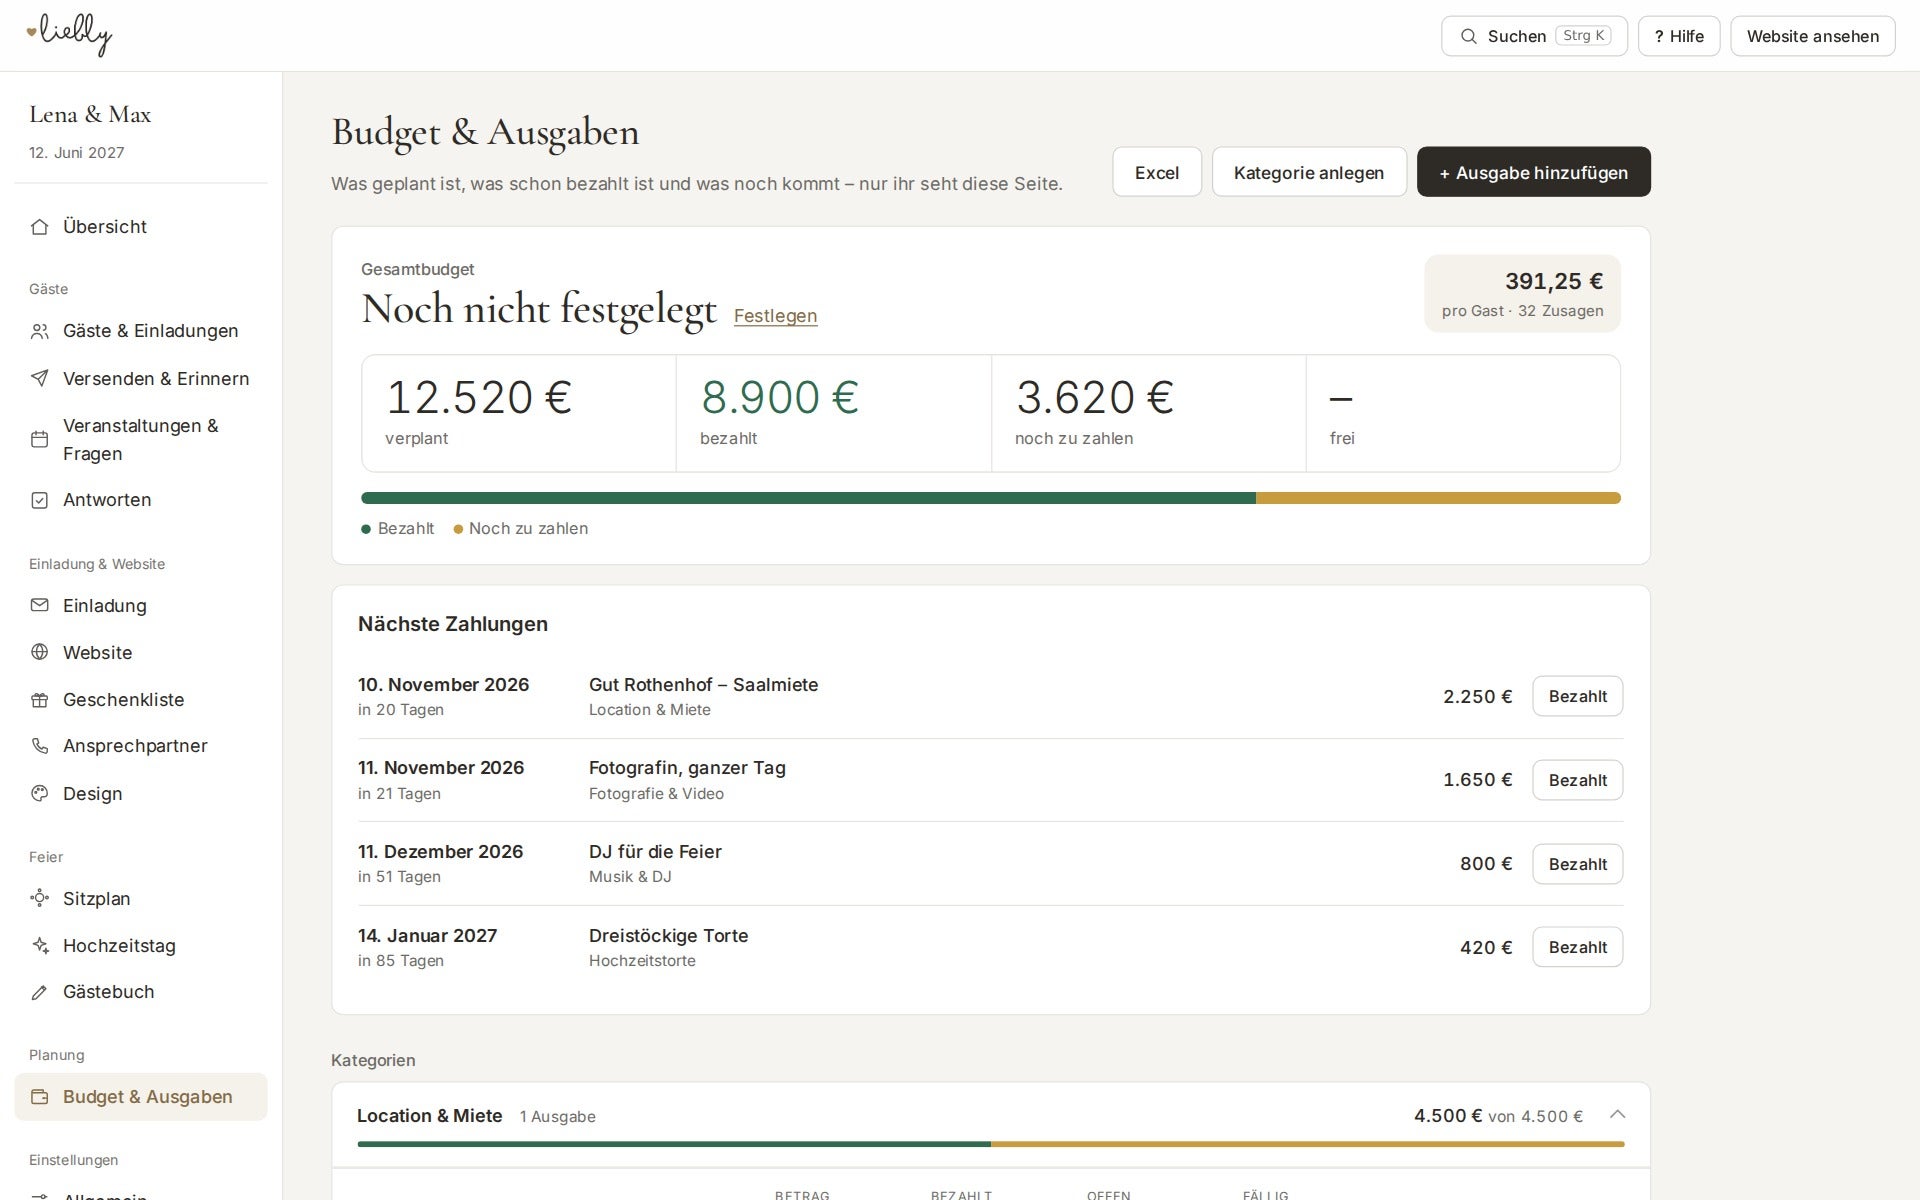Click the Gästebuch pencil icon
1920x1200 pixels.
40,992
